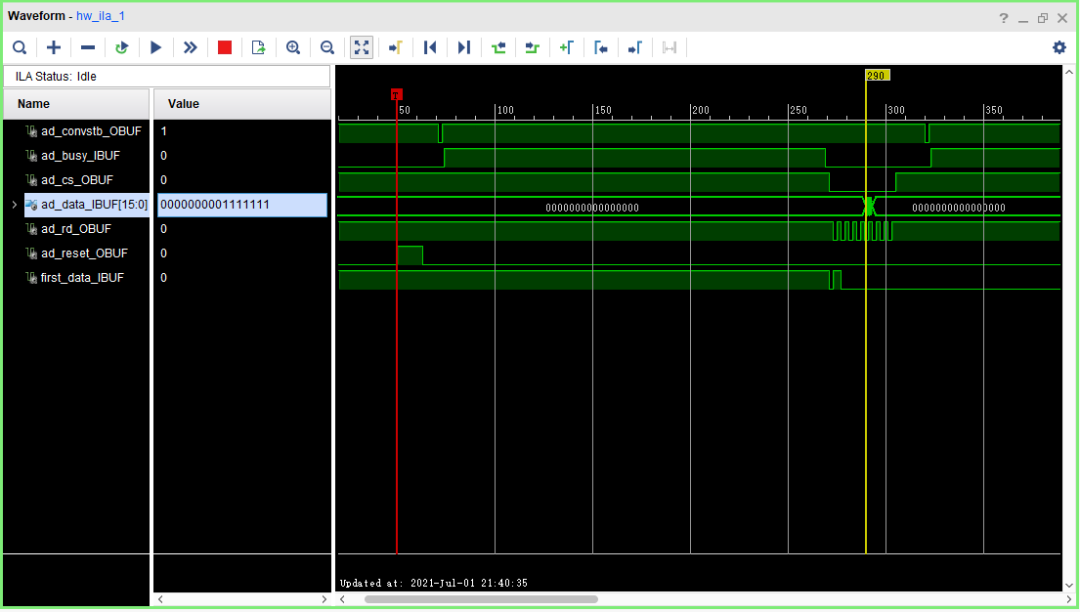Export ILA data icon
Viewport: 1080px width, 612px height.
click(258, 48)
